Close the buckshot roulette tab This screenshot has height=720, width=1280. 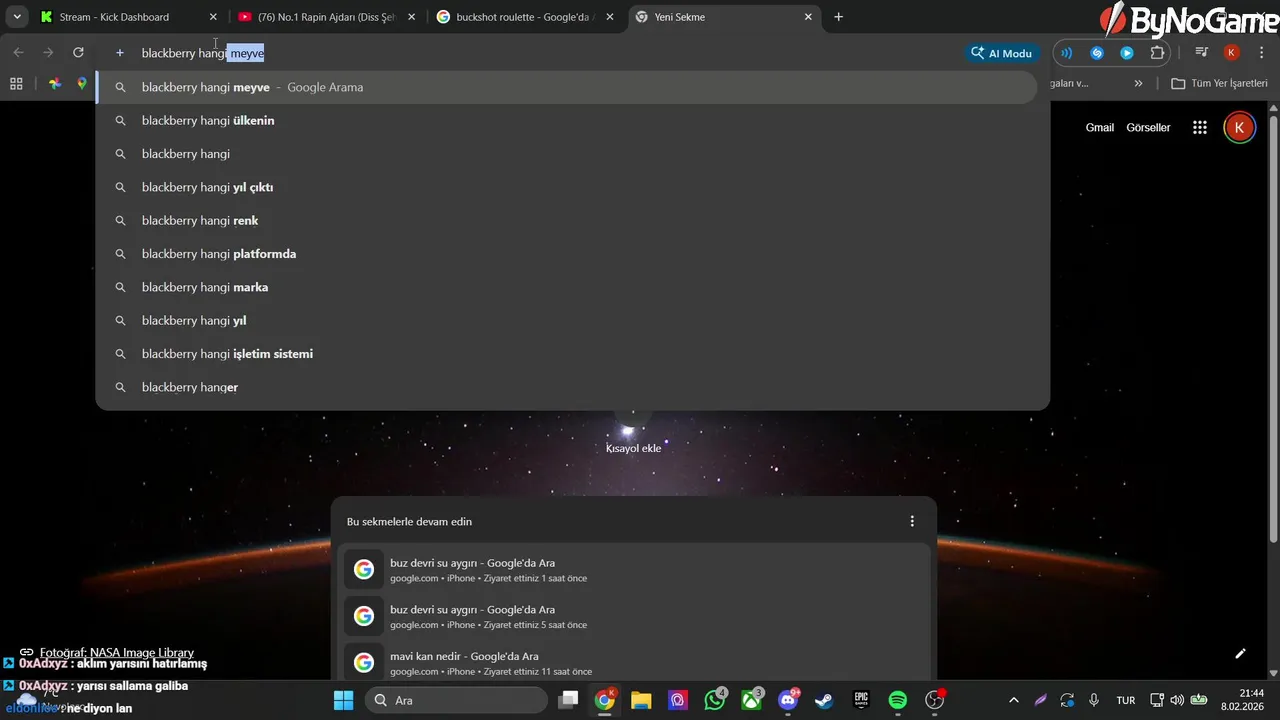tap(610, 17)
